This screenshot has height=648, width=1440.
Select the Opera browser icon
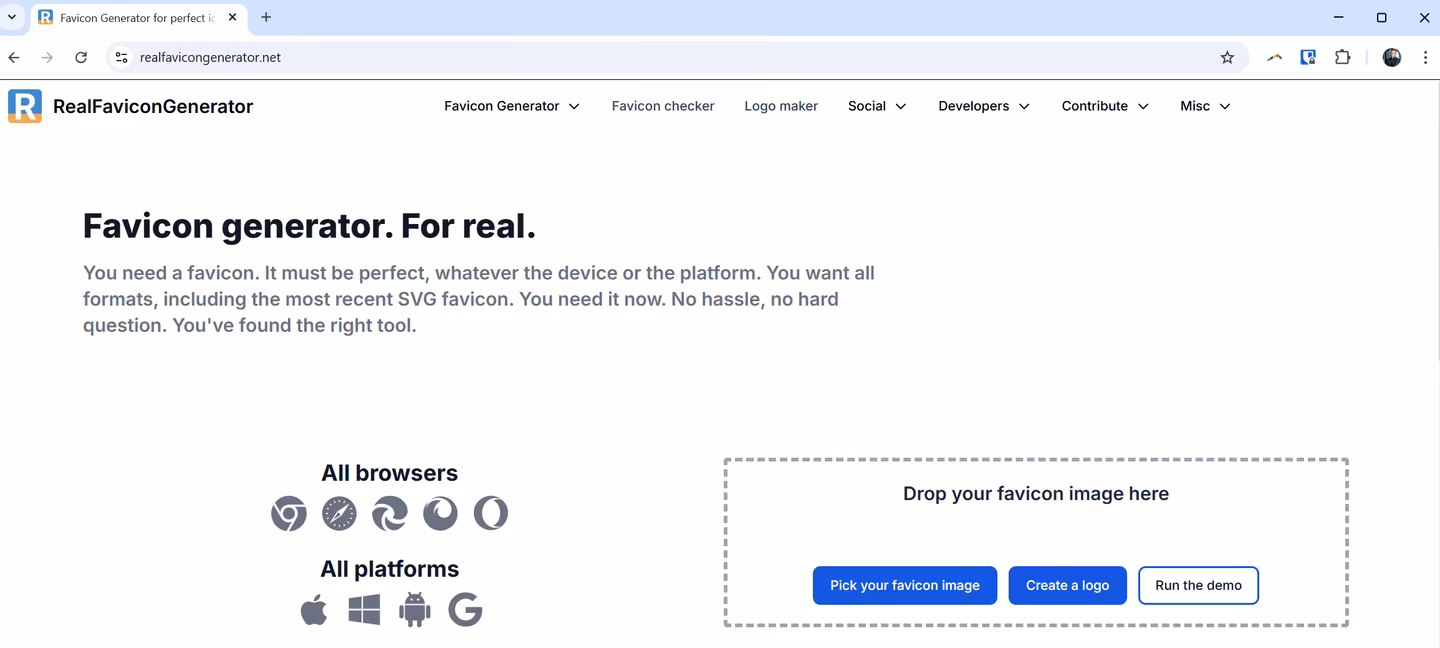pos(491,513)
